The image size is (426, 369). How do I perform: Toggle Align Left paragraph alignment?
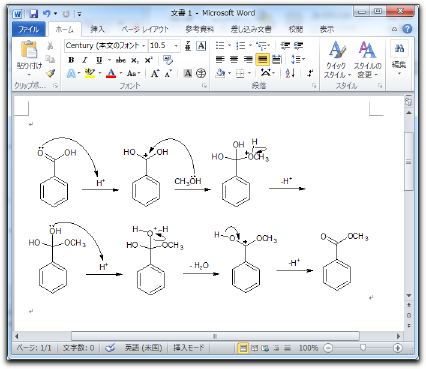coord(220,60)
